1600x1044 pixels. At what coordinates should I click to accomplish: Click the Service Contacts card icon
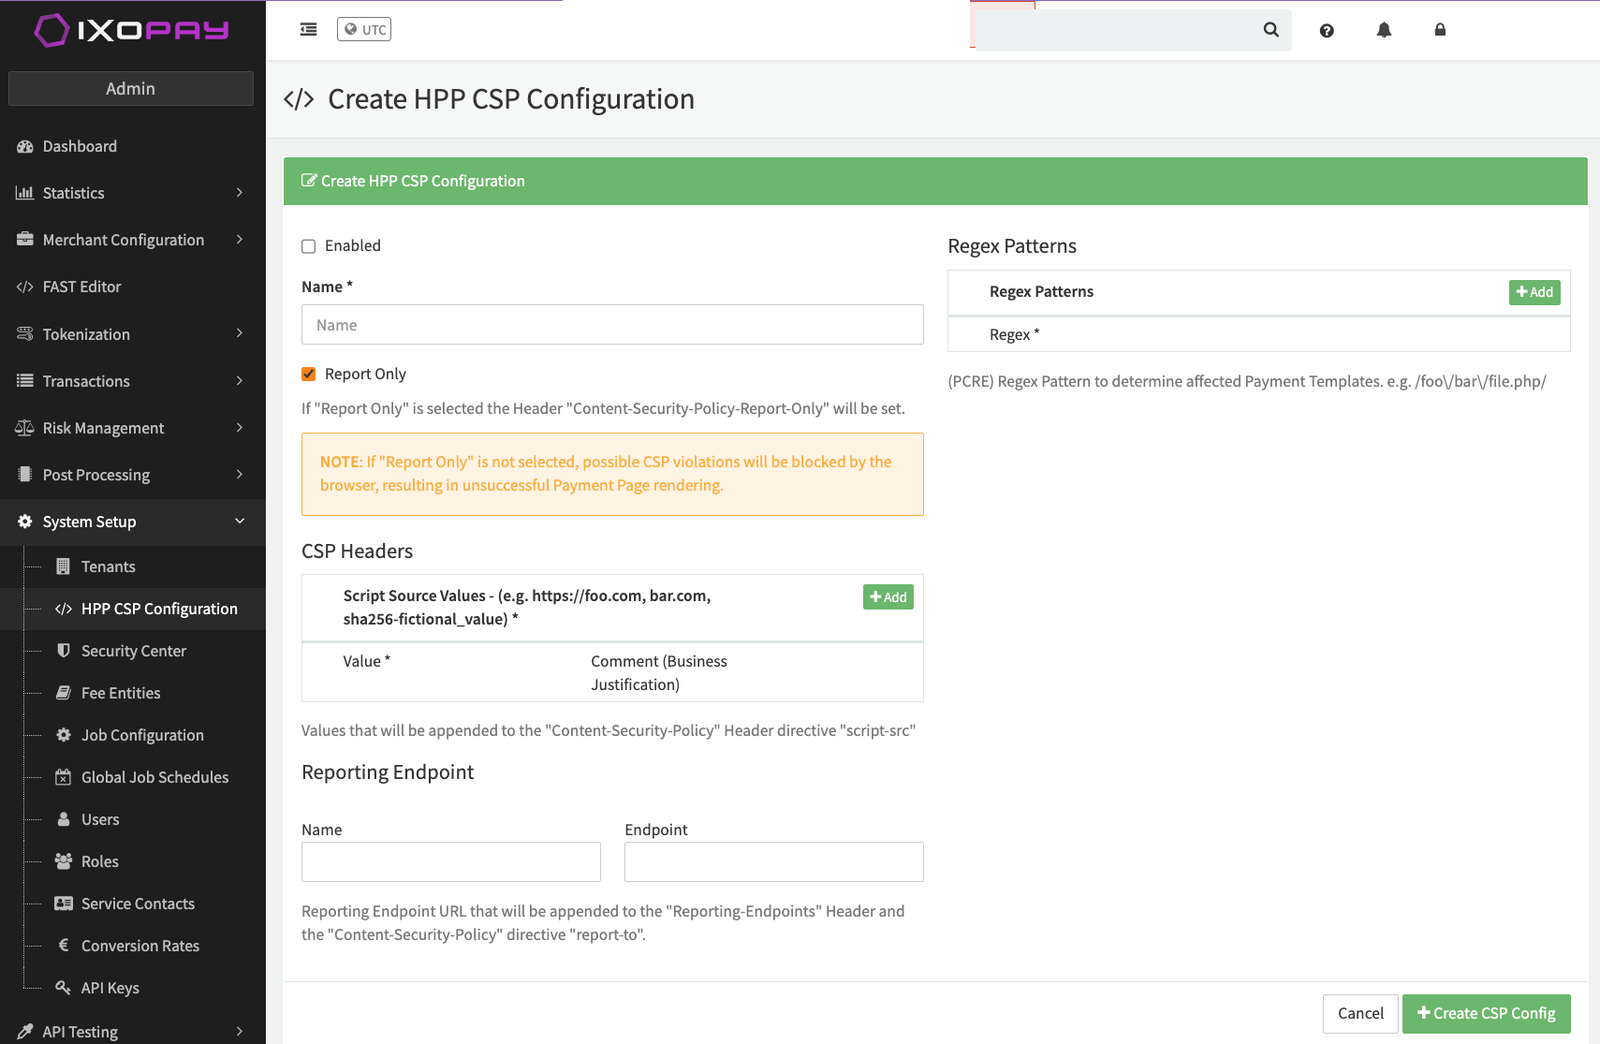[x=63, y=903]
